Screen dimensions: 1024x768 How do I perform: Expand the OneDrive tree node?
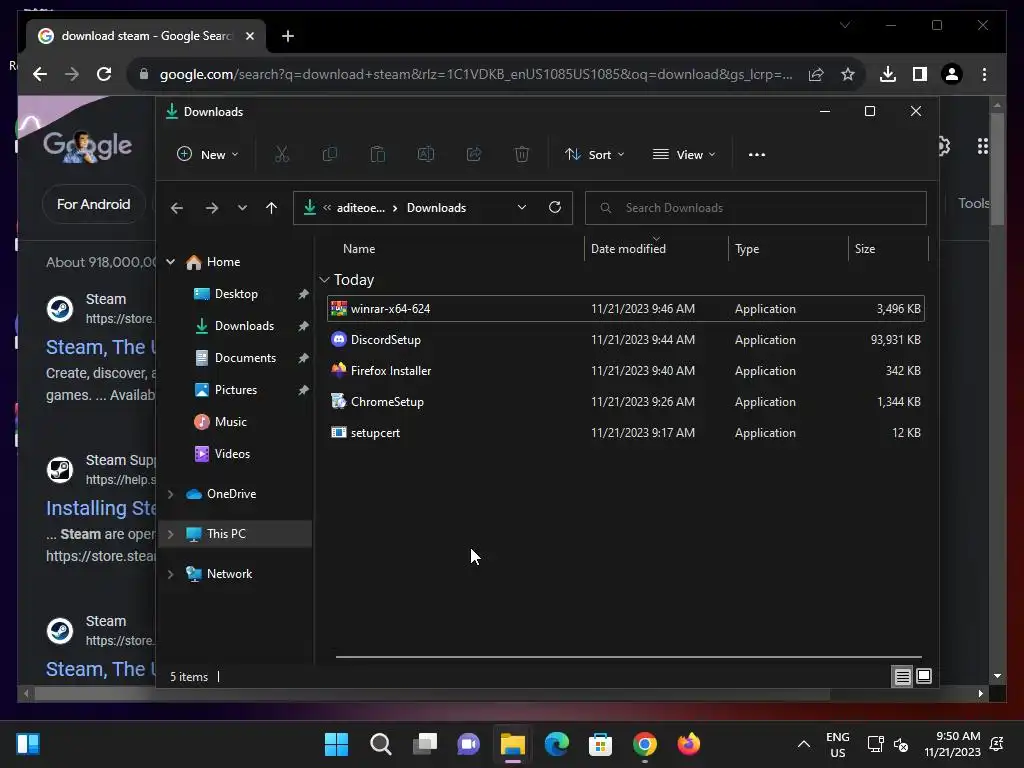tap(170, 494)
